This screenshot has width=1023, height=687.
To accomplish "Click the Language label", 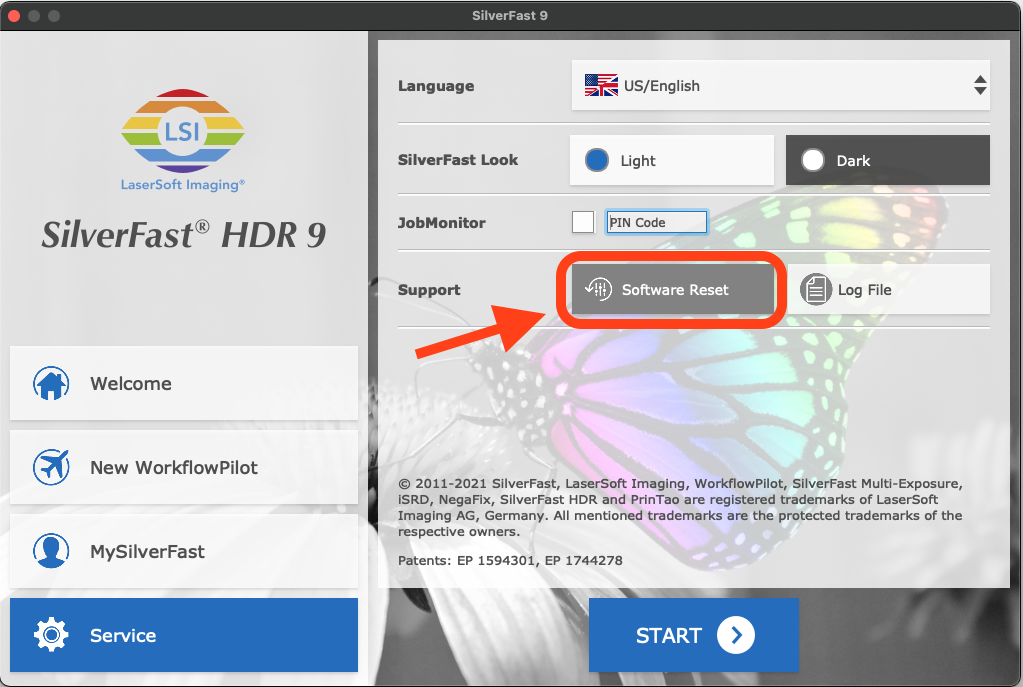I will click(x=436, y=86).
